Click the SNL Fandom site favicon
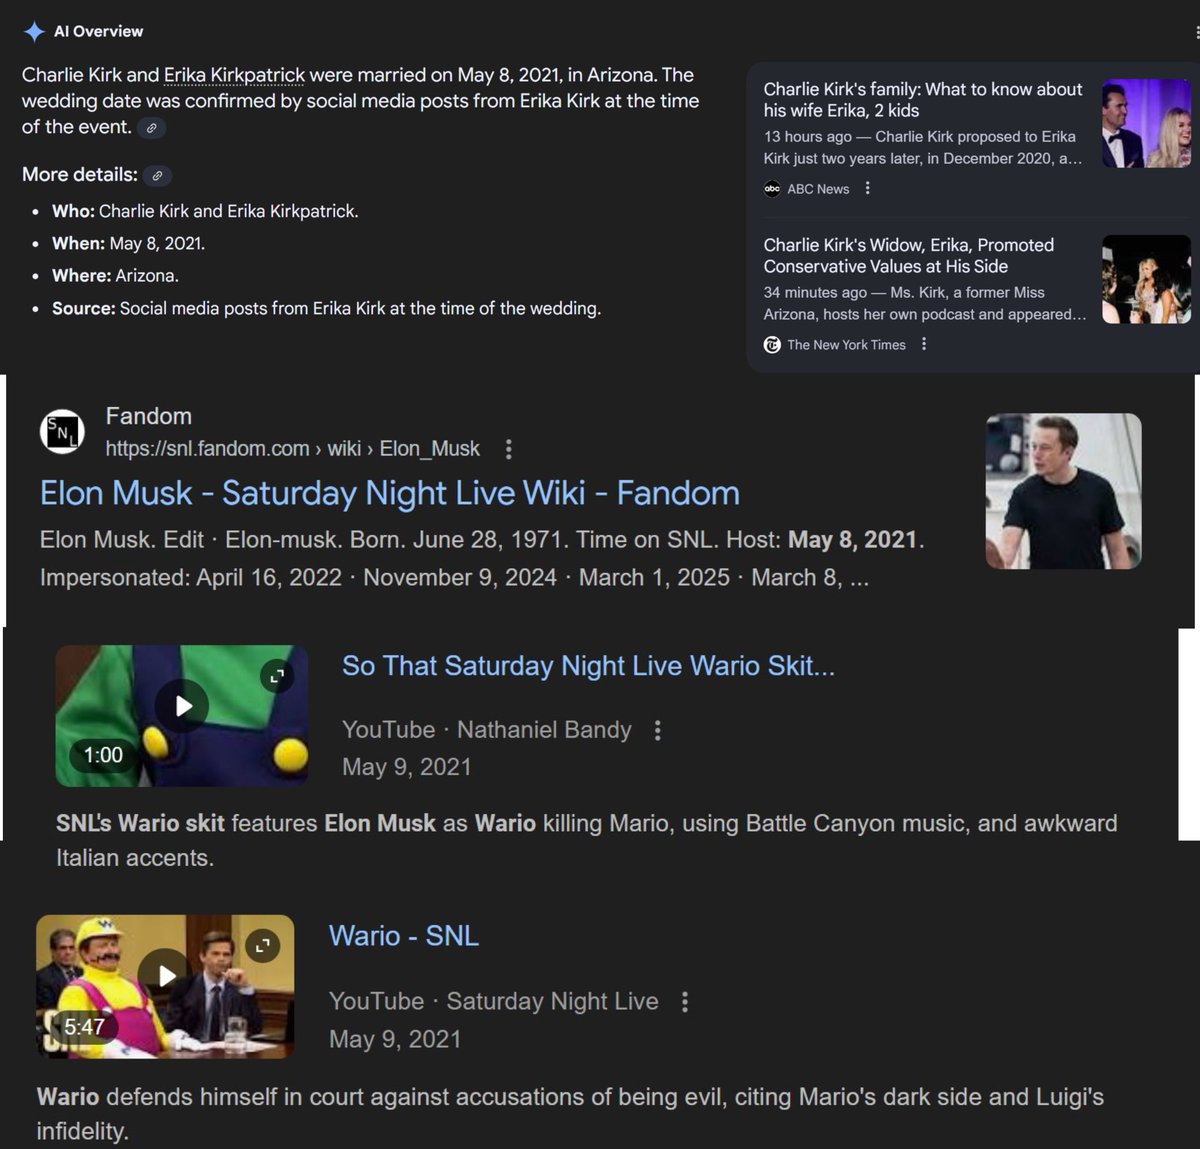This screenshot has width=1200, height=1149. click(x=62, y=432)
